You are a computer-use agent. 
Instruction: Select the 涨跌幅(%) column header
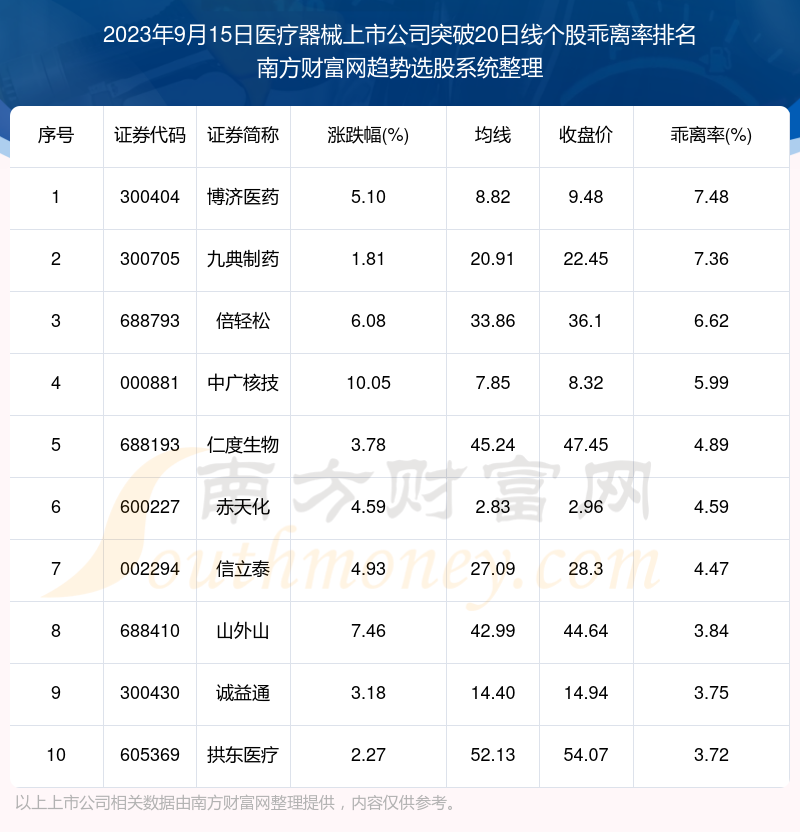(x=368, y=135)
